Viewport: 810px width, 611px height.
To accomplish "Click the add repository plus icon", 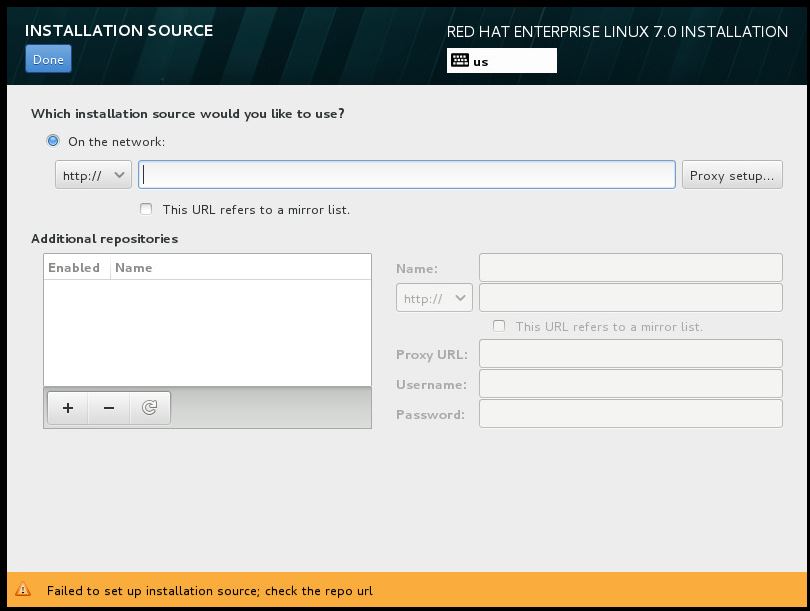I will (x=68, y=408).
